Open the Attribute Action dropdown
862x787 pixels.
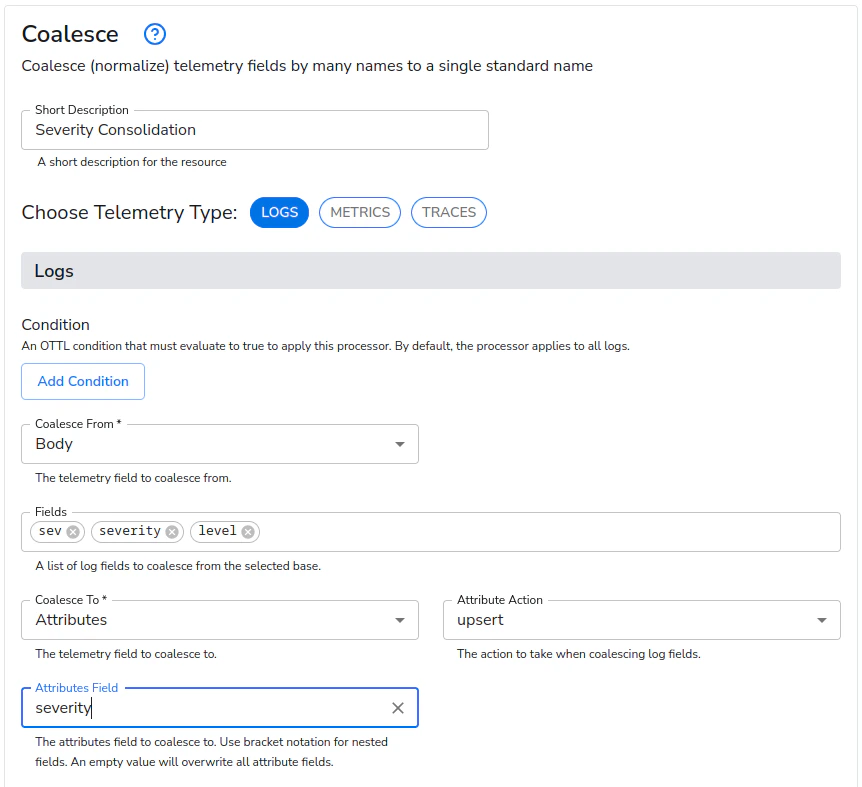coord(642,620)
